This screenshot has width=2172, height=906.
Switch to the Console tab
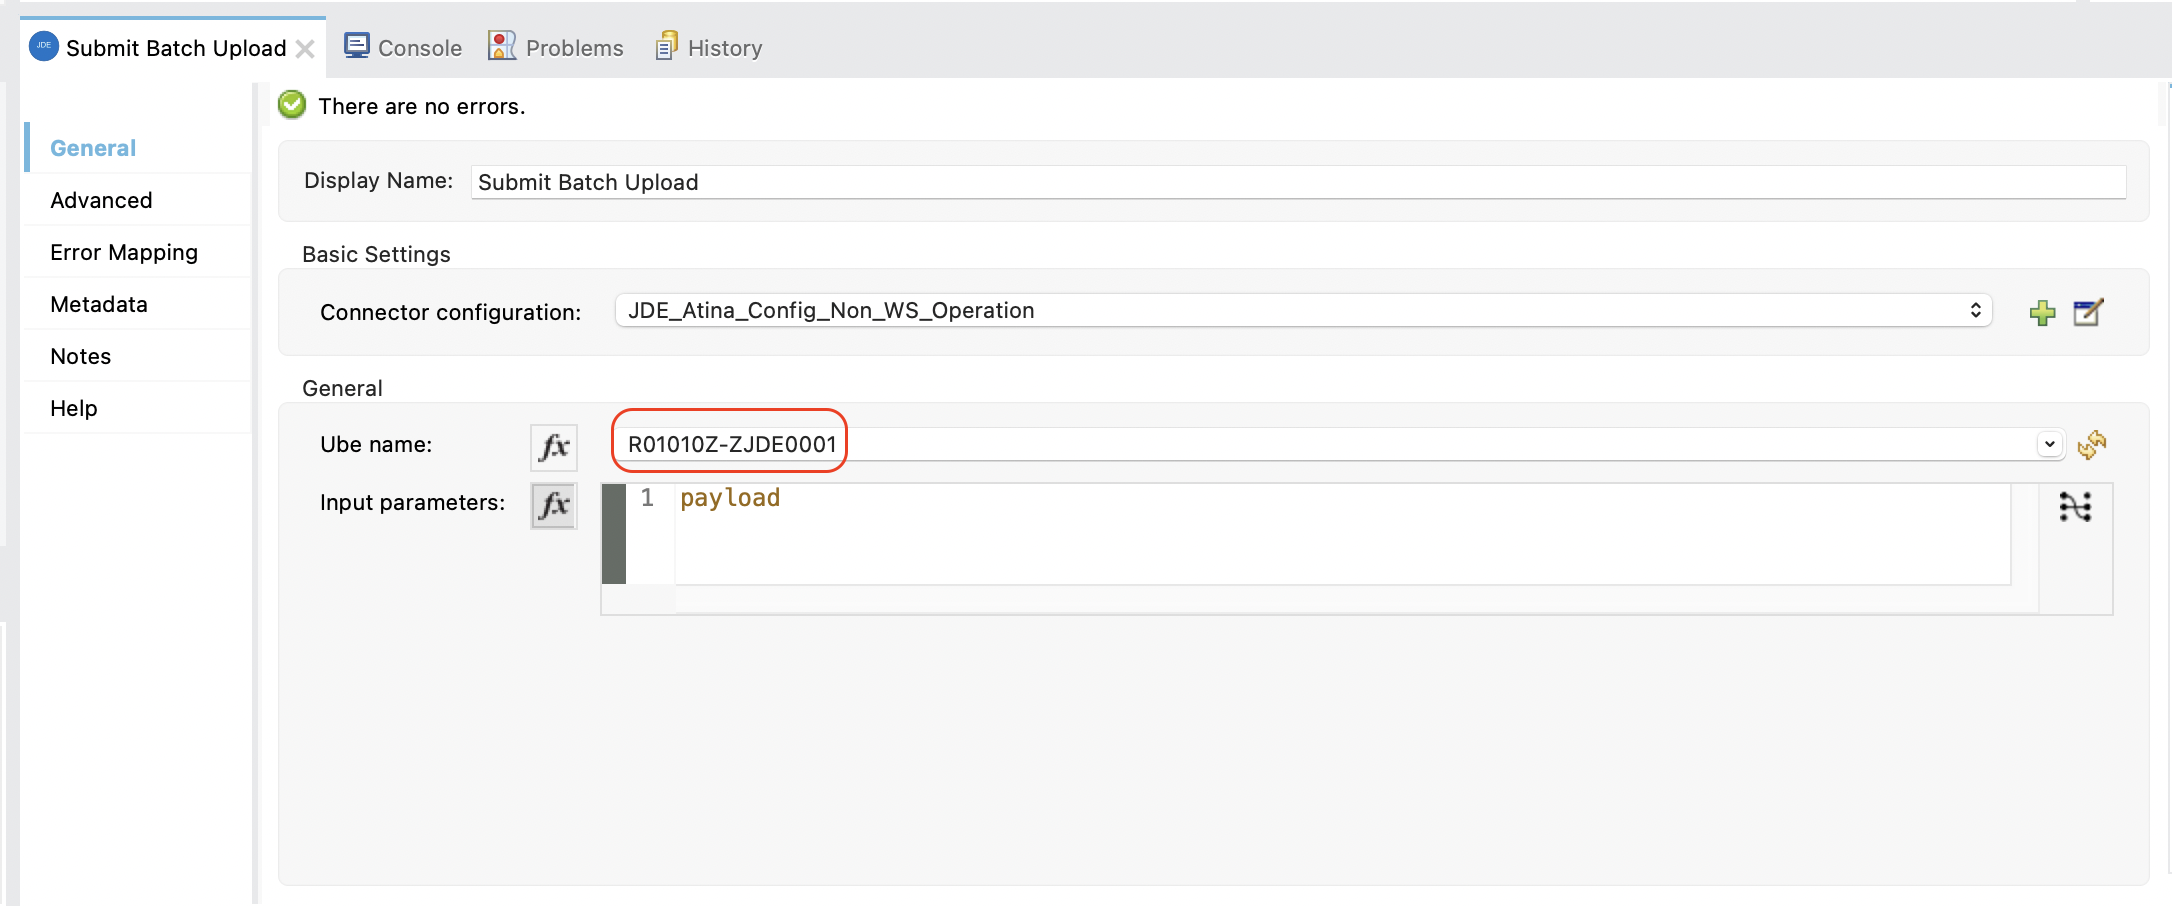coord(403,48)
